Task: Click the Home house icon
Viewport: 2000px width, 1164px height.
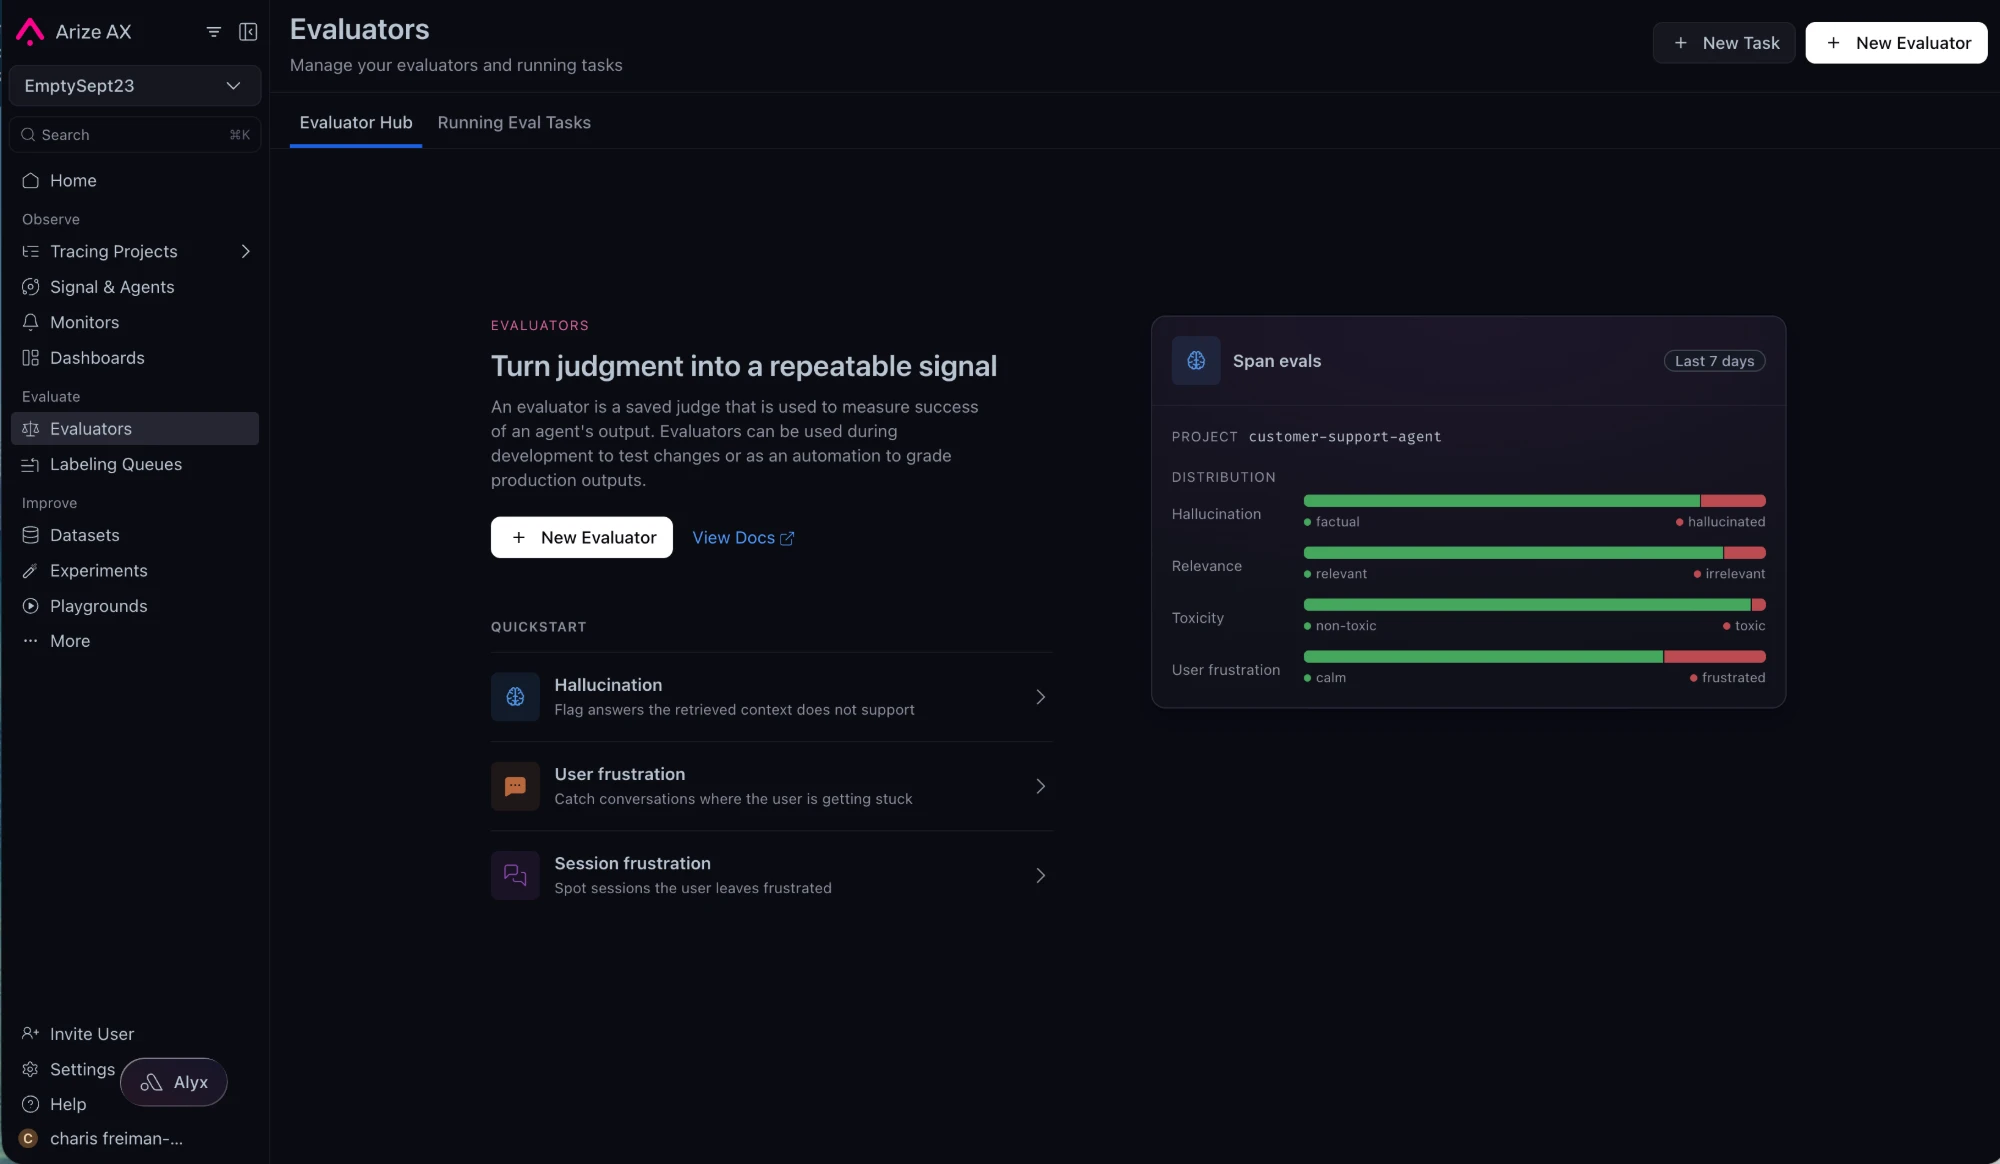Action: pyautogui.click(x=31, y=181)
